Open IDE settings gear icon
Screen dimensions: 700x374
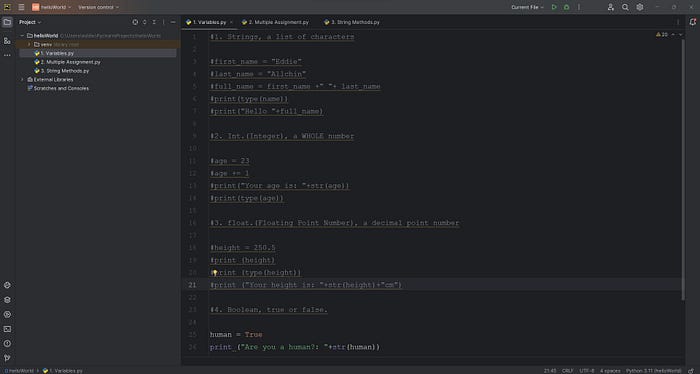640,7
